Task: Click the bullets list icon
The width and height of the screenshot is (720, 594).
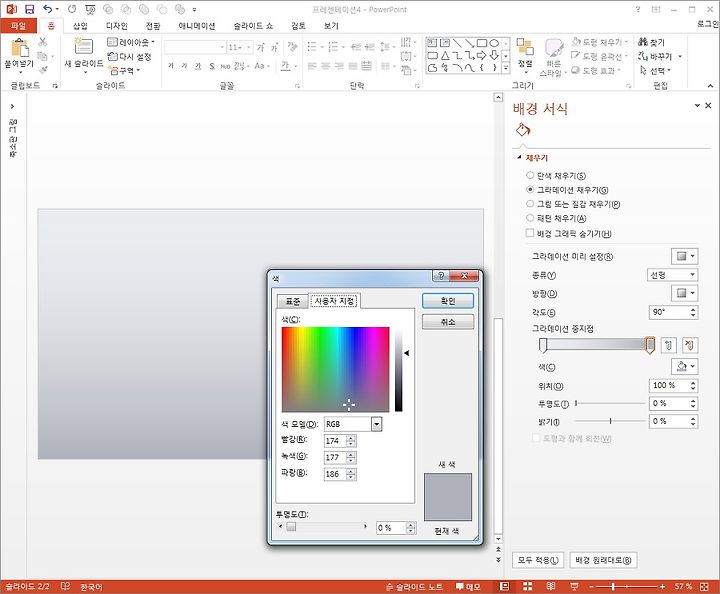Action: 312,46
